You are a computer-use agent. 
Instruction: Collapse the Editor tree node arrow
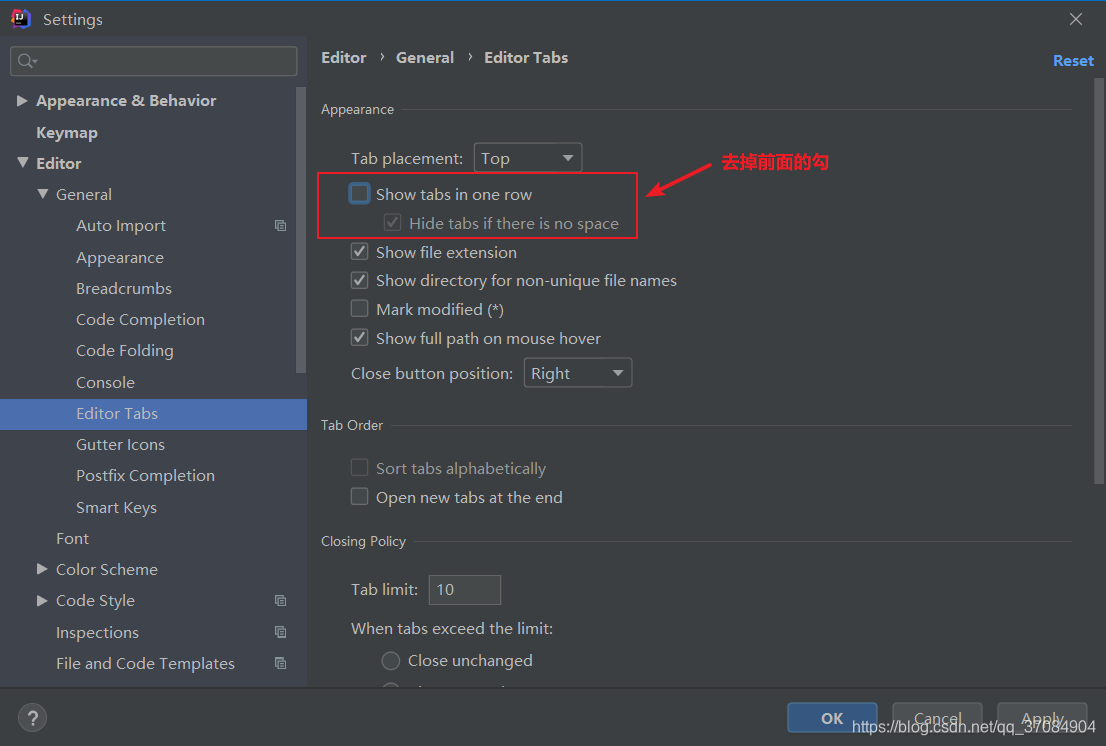coord(23,163)
